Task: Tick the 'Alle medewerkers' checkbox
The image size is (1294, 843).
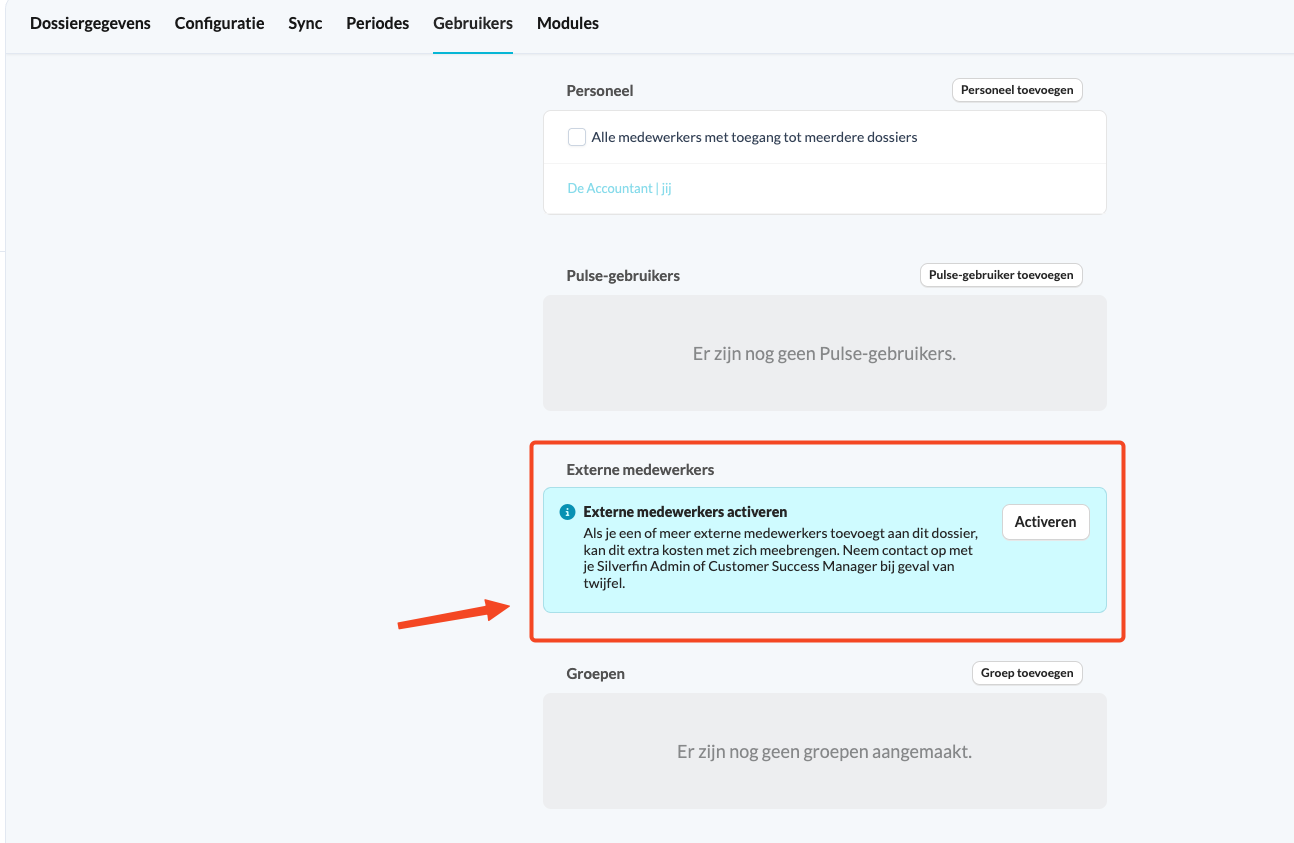Action: click(x=577, y=137)
